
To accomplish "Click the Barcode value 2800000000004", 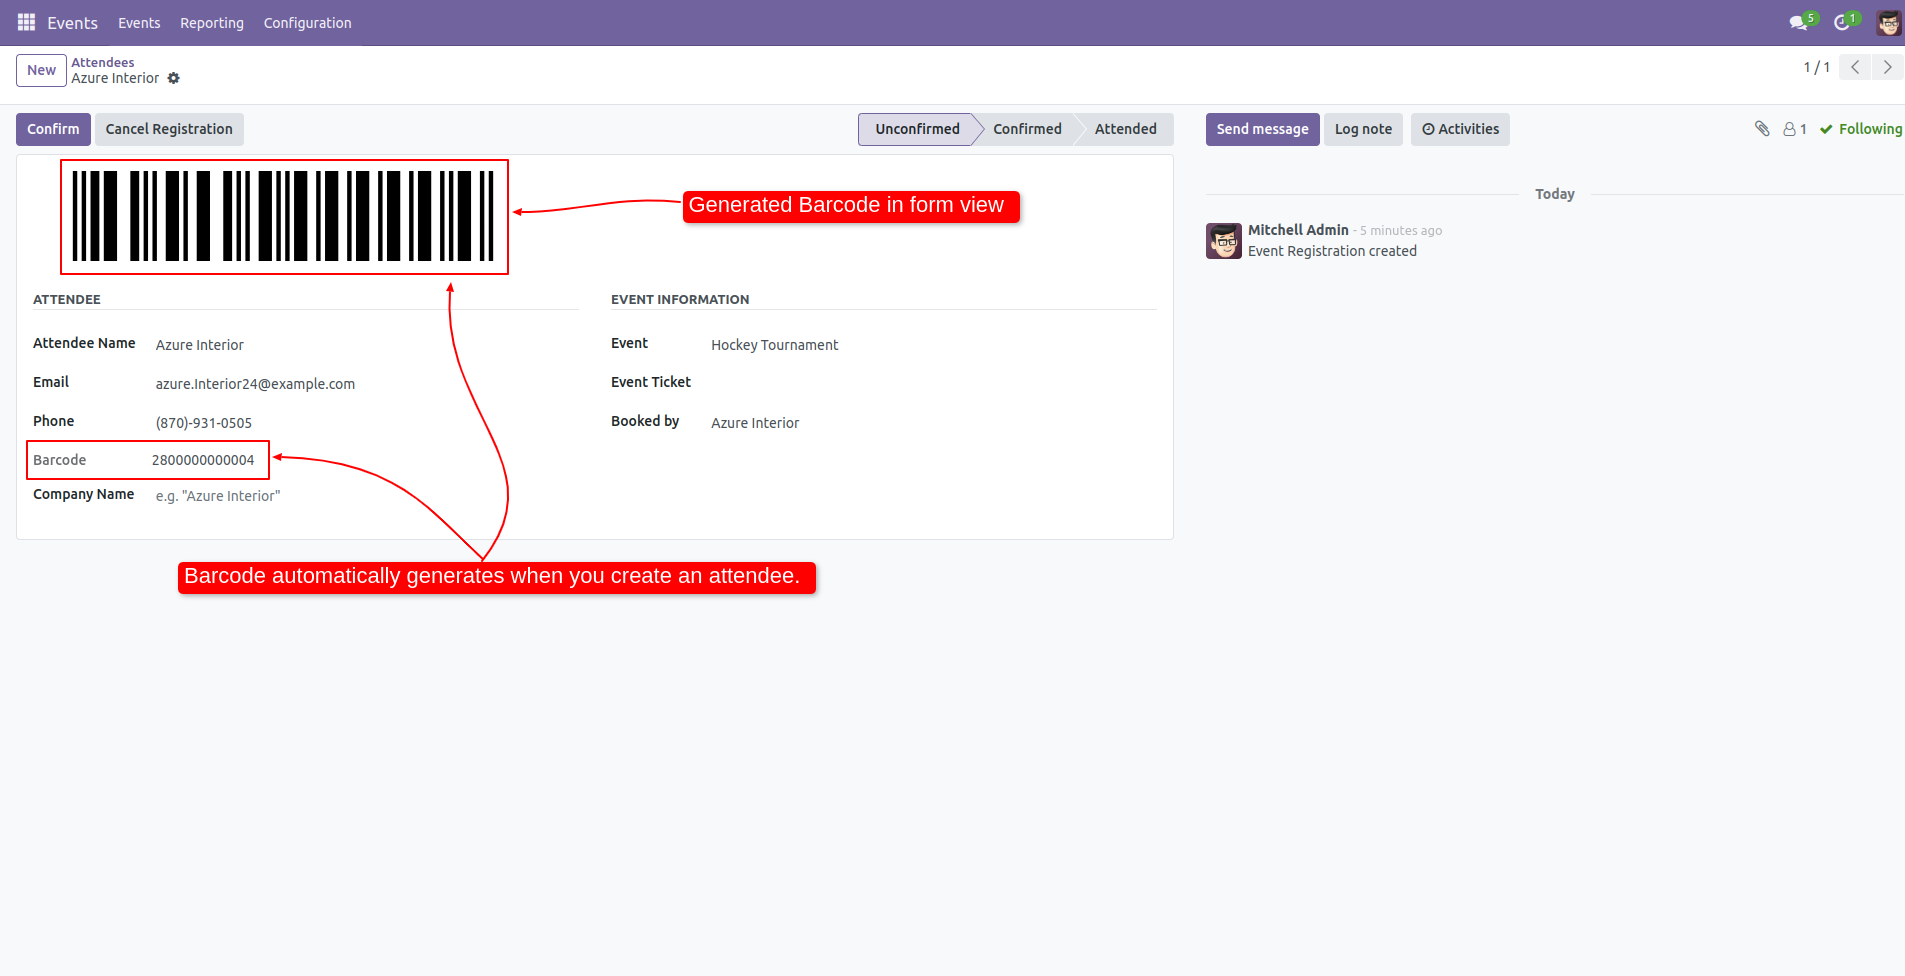I will pos(203,460).
